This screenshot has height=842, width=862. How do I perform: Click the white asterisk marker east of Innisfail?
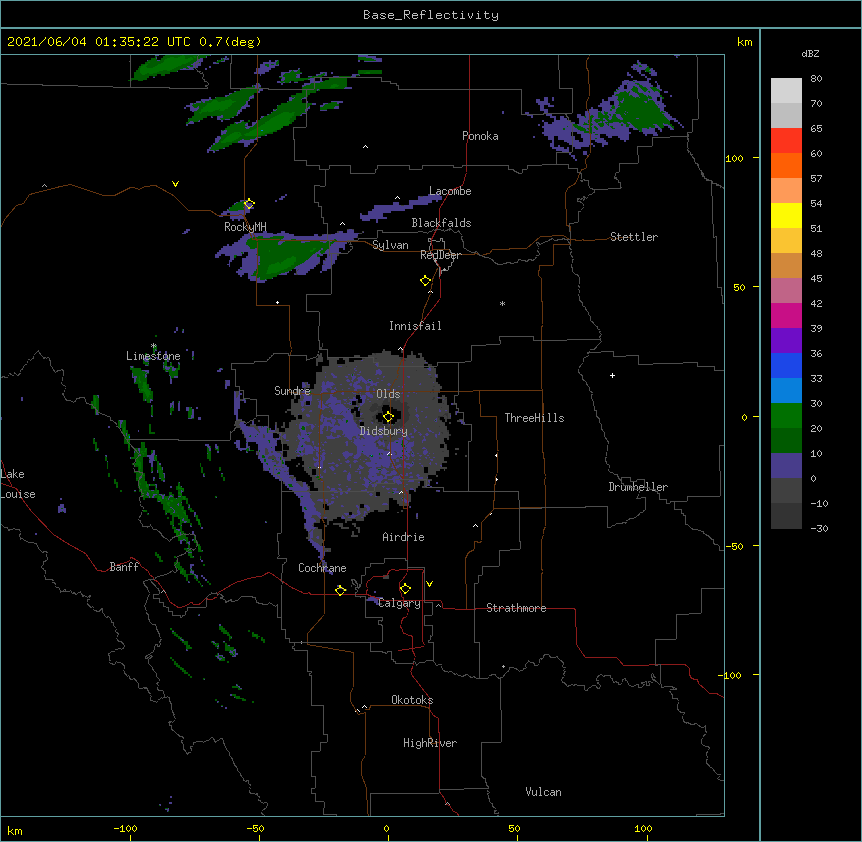(502, 303)
